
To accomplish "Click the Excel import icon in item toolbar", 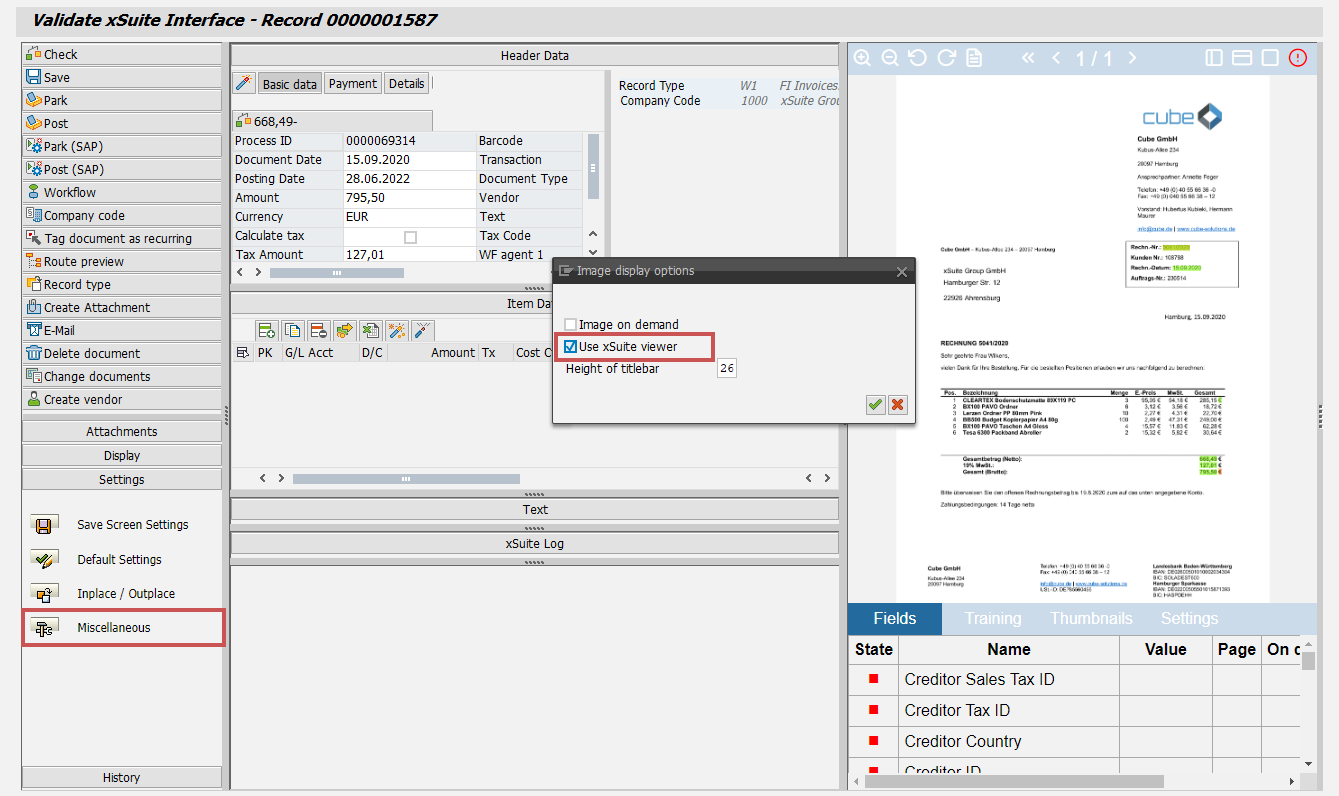I will pyautogui.click(x=370, y=330).
